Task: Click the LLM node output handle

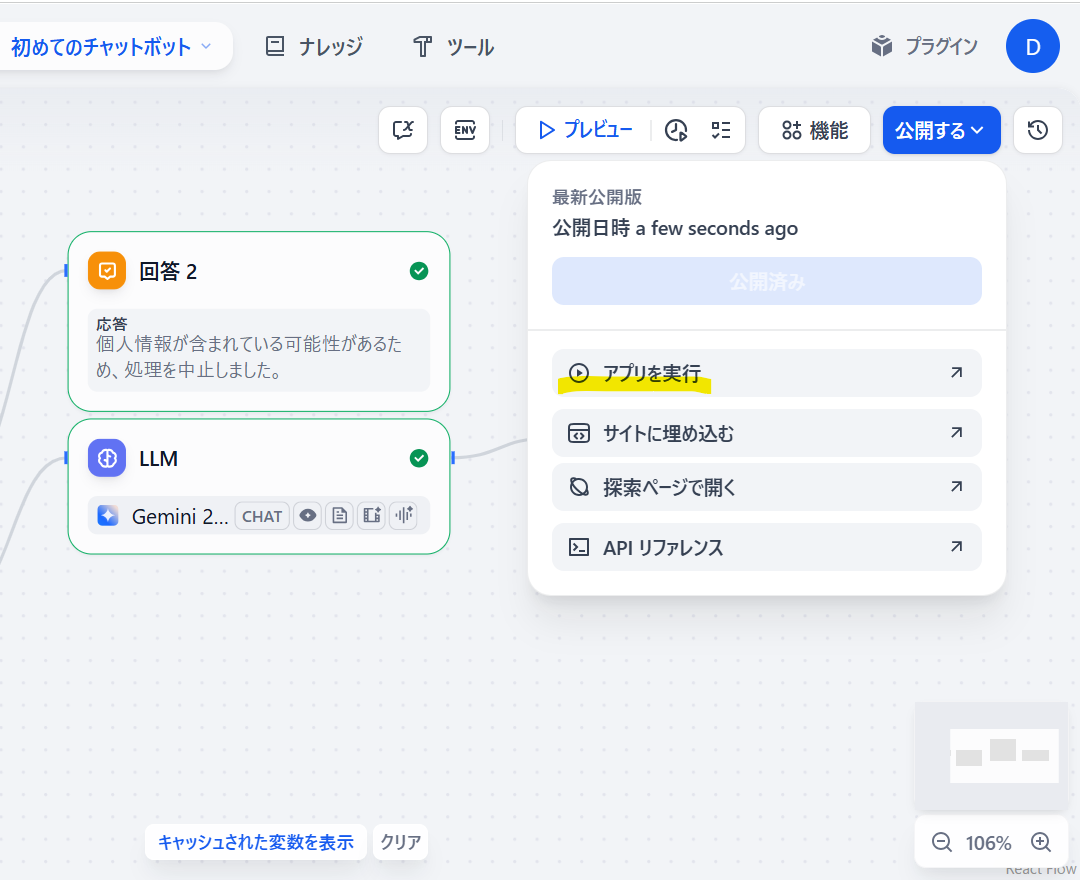Action: tap(453, 458)
